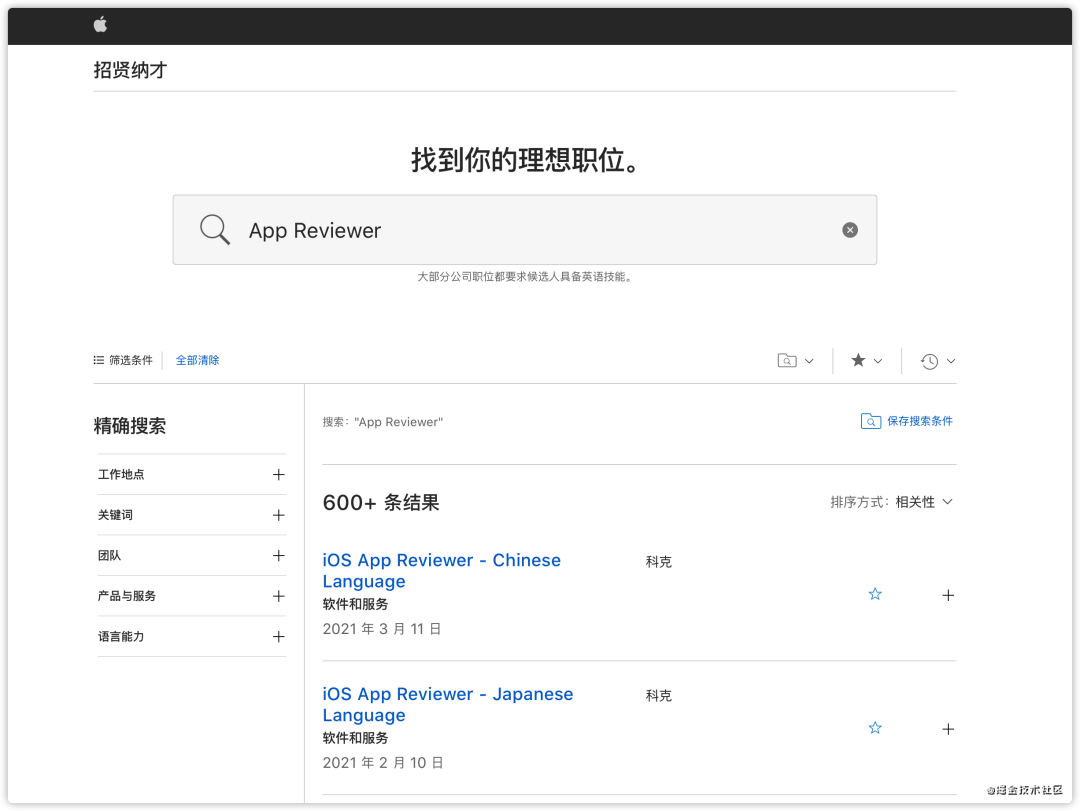Click 科克 location of Japanese Language job
The width and height of the screenshot is (1080, 811).
coord(658,695)
